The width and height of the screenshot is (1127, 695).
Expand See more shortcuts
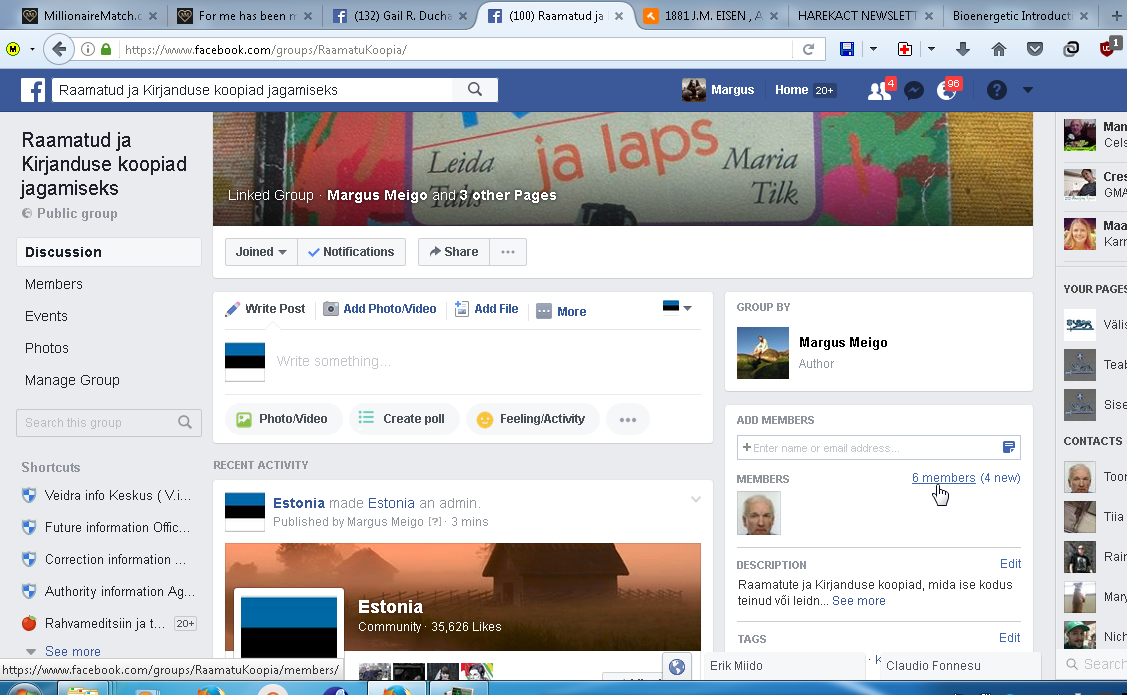click(72, 651)
